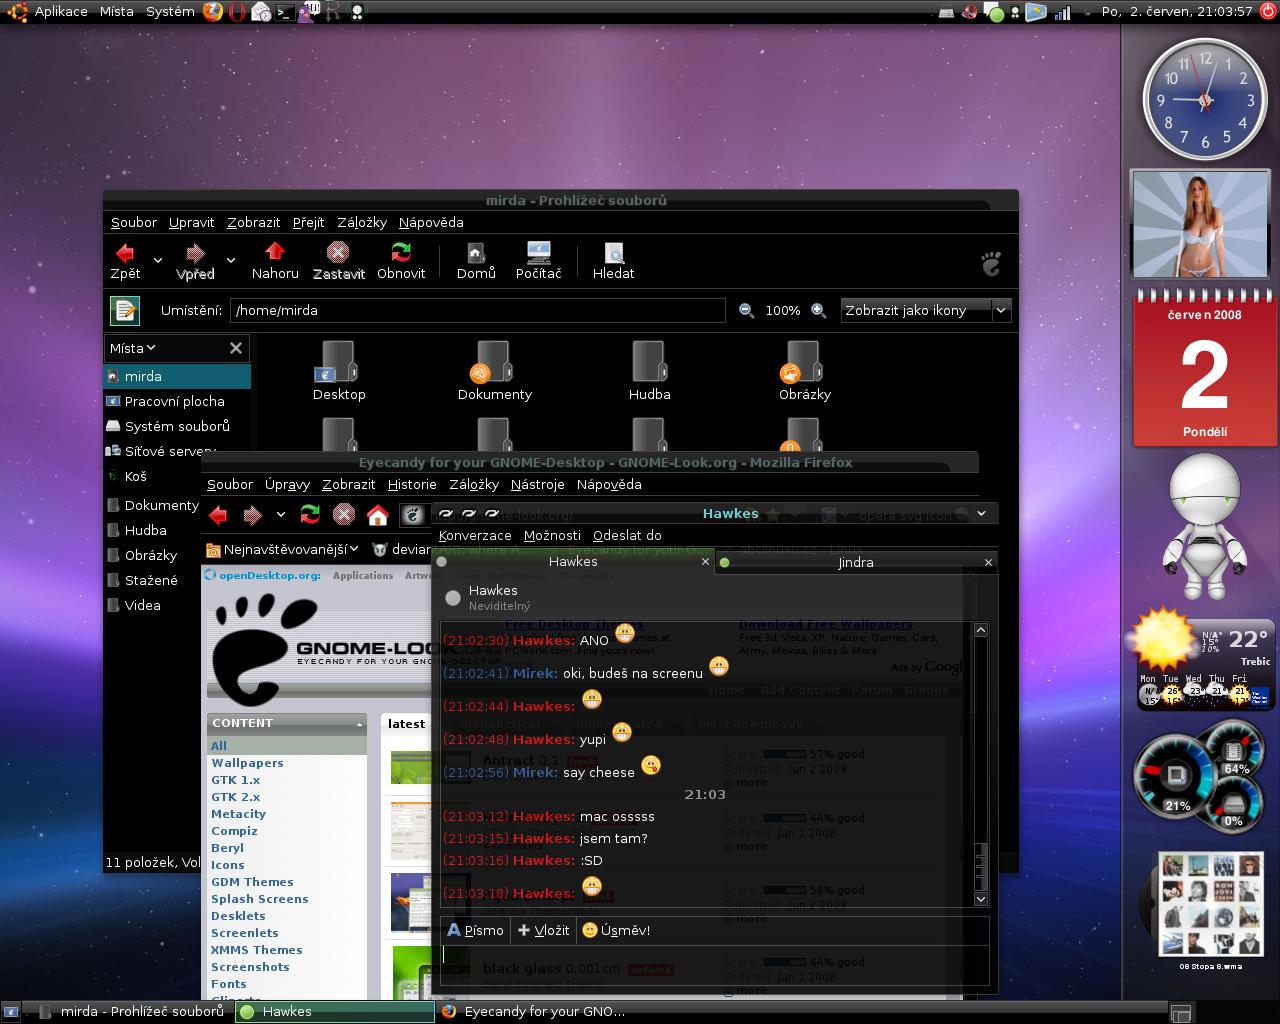
Task: Open Nástroje menu in Firefox
Action: [x=538, y=484]
